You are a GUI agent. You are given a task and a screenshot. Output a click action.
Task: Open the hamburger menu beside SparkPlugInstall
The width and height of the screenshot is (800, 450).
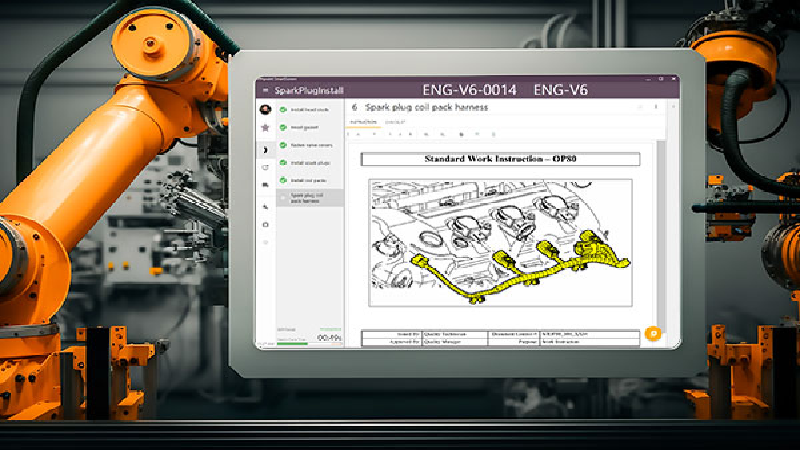pos(265,91)
